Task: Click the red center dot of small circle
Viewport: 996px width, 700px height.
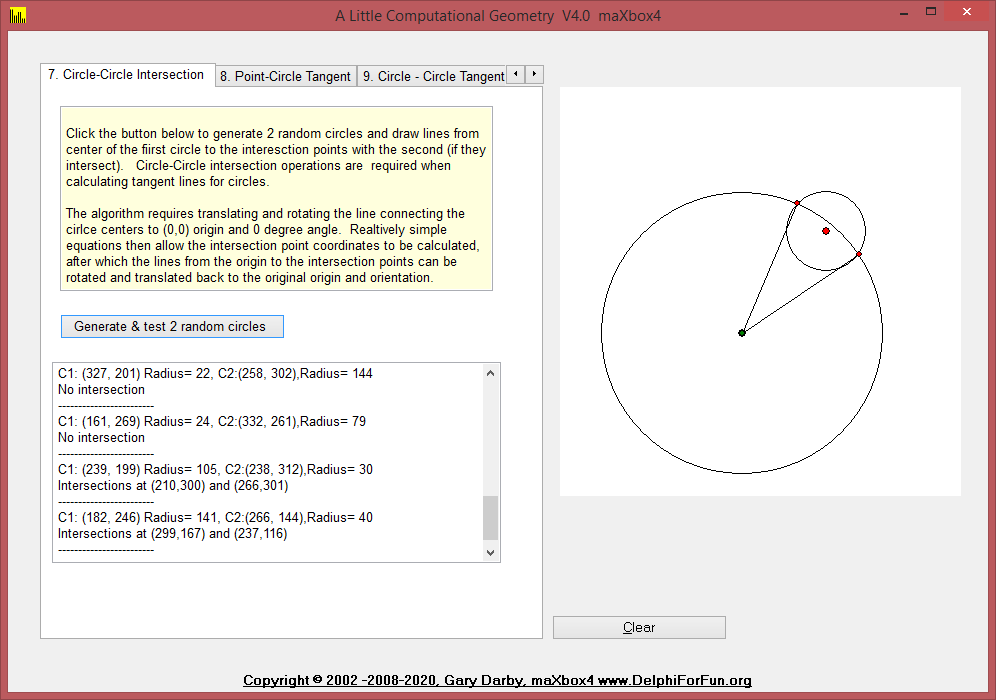Action: (x=826, y=231)
